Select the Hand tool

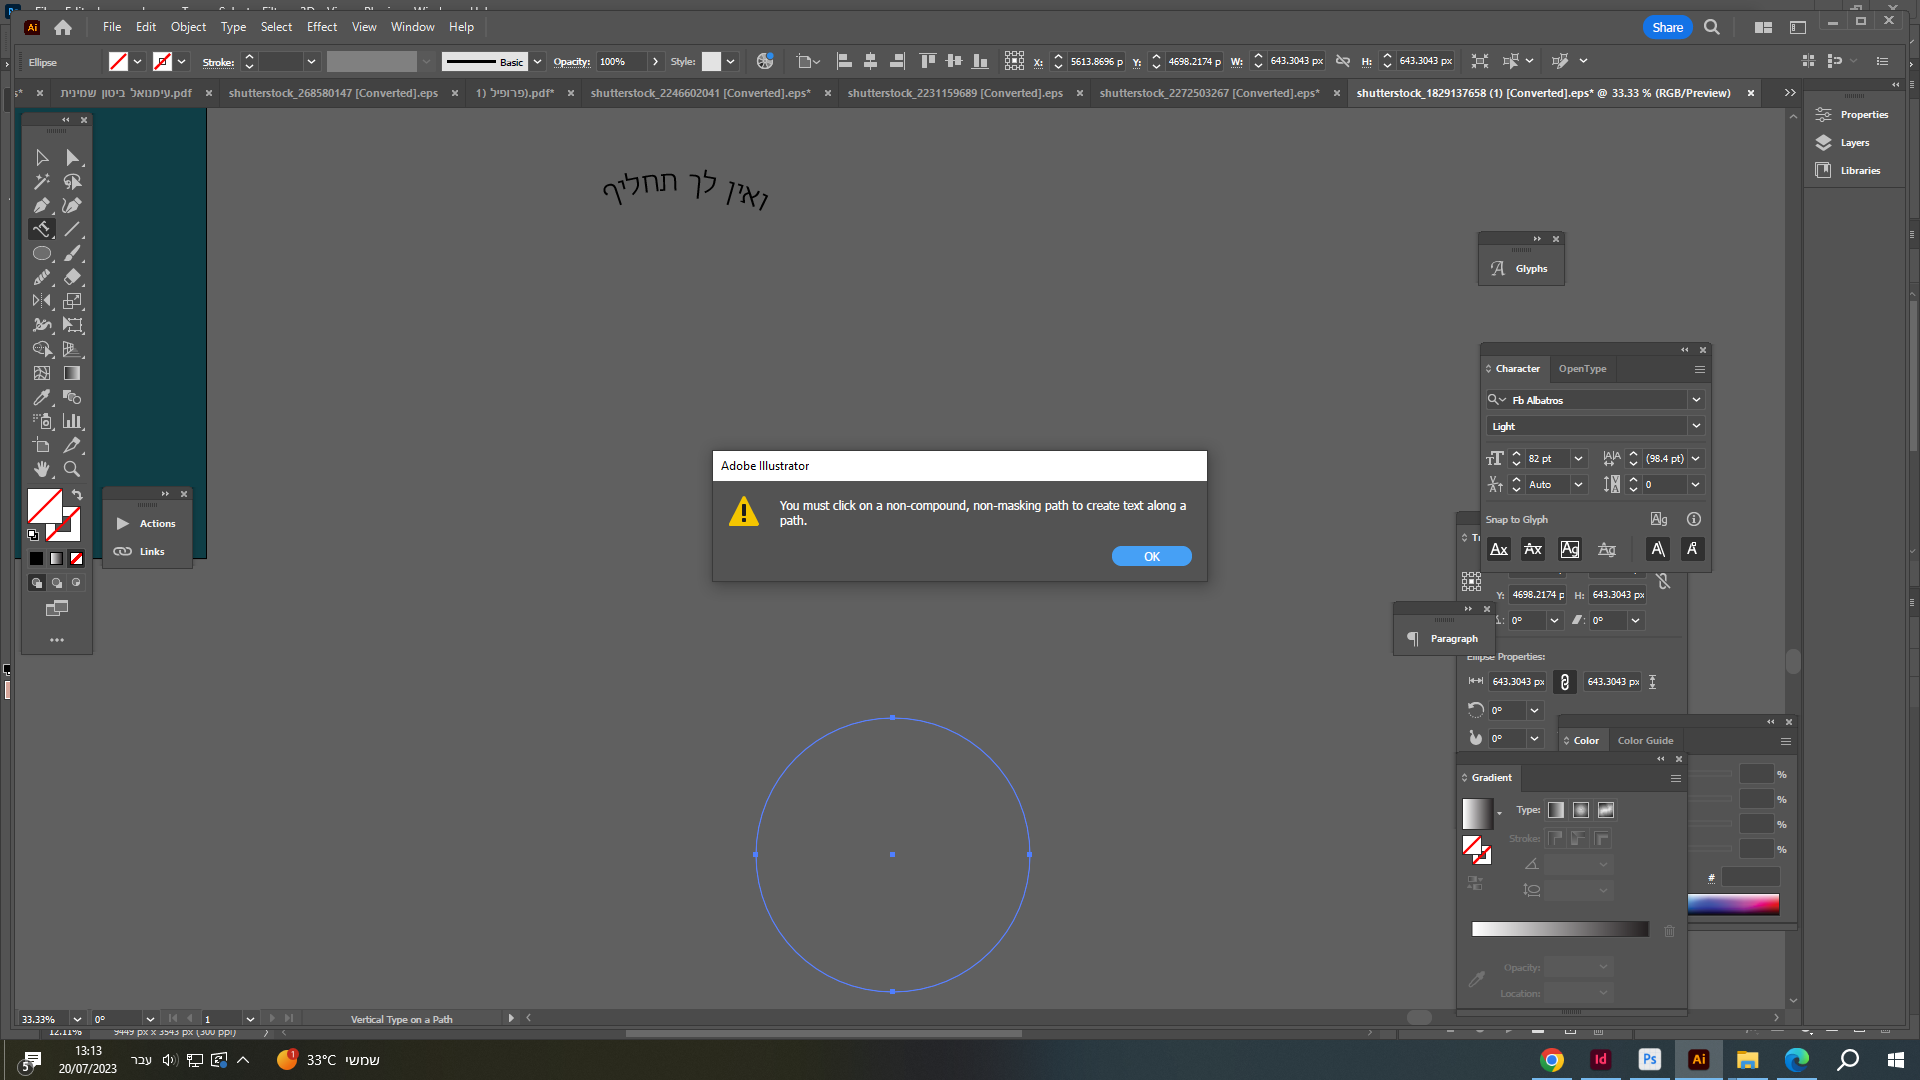pos(41,469)
